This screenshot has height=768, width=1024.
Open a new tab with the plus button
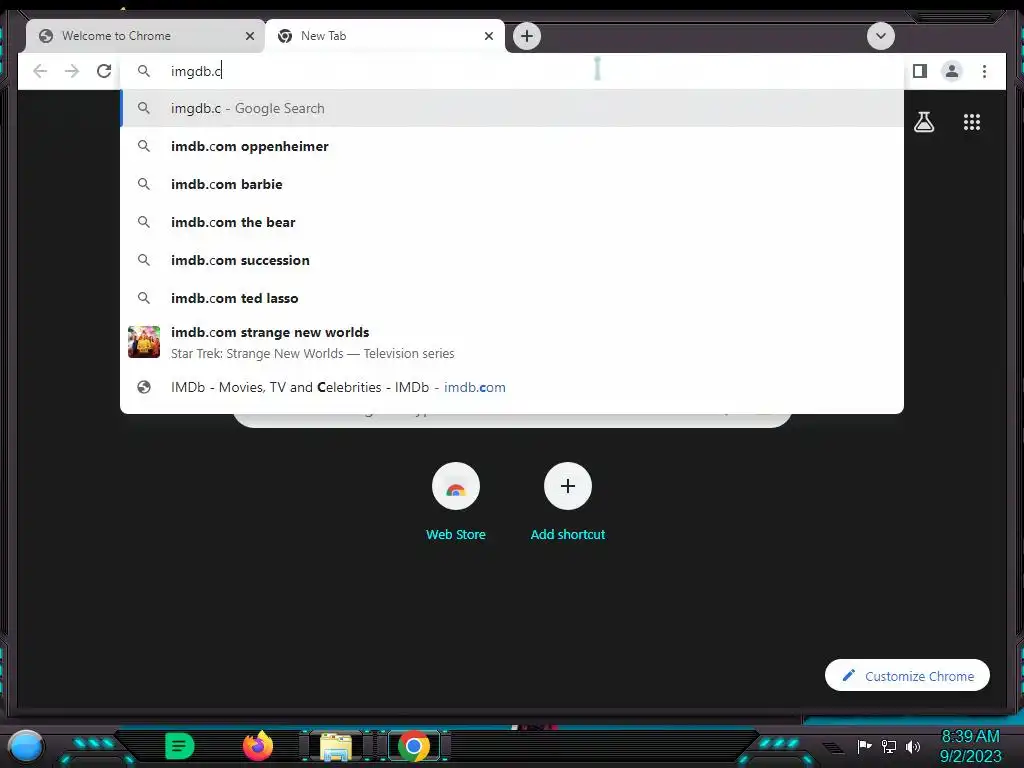[x=527, y=36]
